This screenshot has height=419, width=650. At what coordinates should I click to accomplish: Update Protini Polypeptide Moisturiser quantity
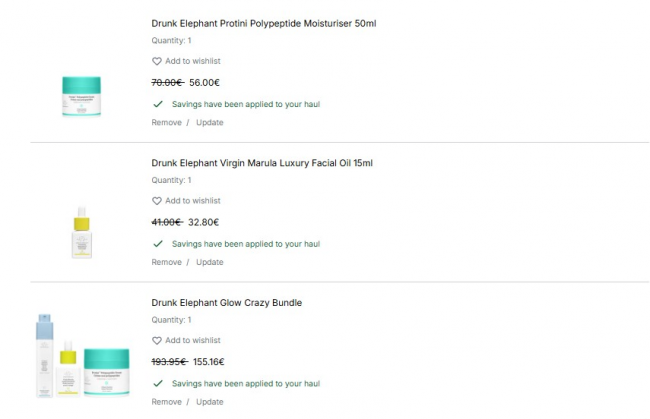(x=210, y=123)
